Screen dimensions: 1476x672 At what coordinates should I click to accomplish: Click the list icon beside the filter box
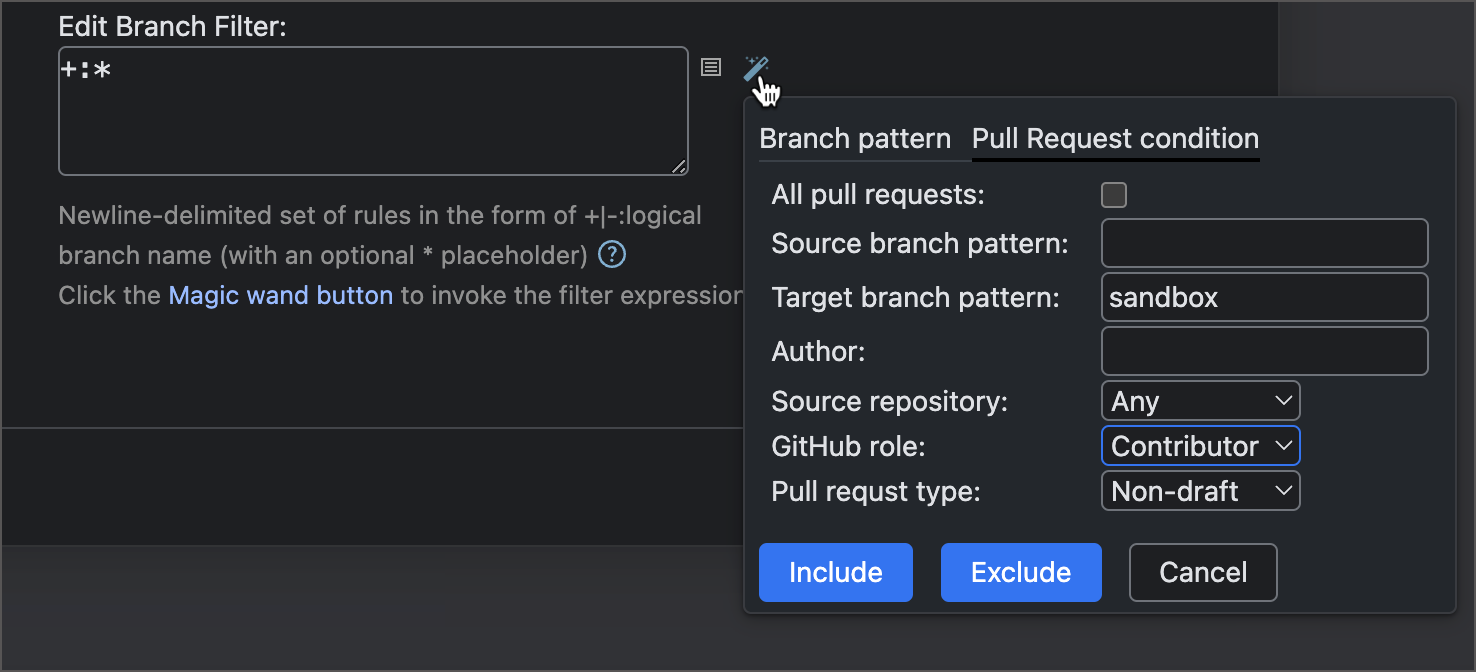point(711,66)
